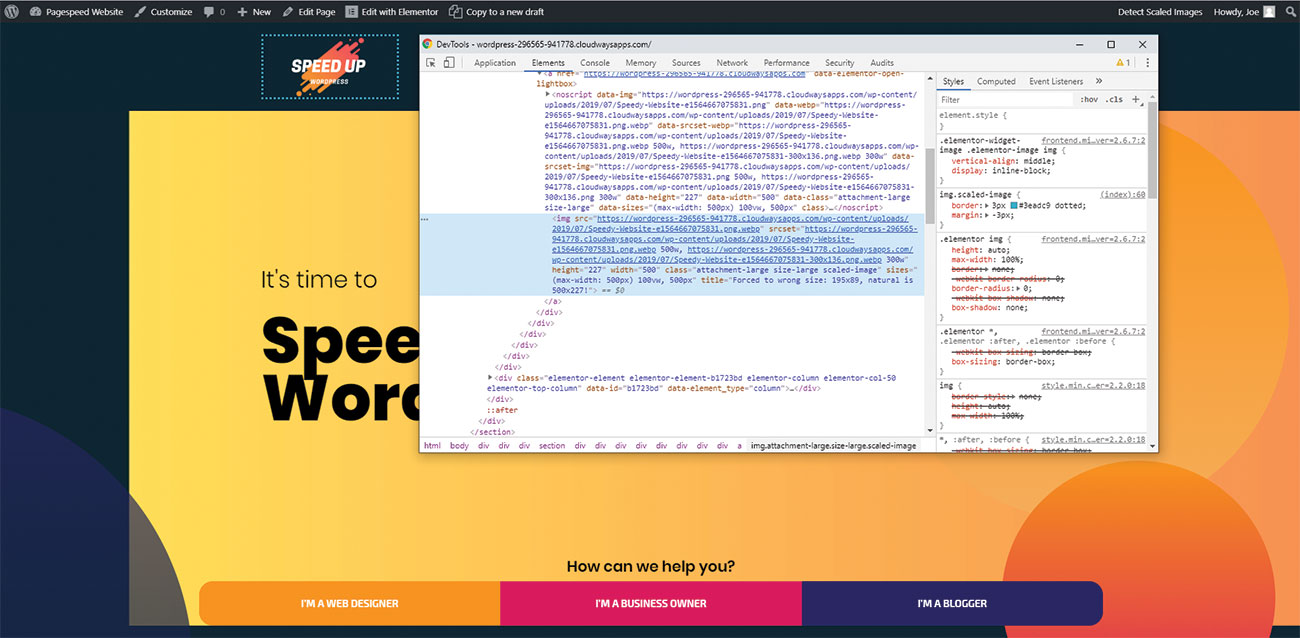The width and height of the screenshot is (1300, 638).
Task: Toggle the :hov element state panel
Action: coord(1089,100)
